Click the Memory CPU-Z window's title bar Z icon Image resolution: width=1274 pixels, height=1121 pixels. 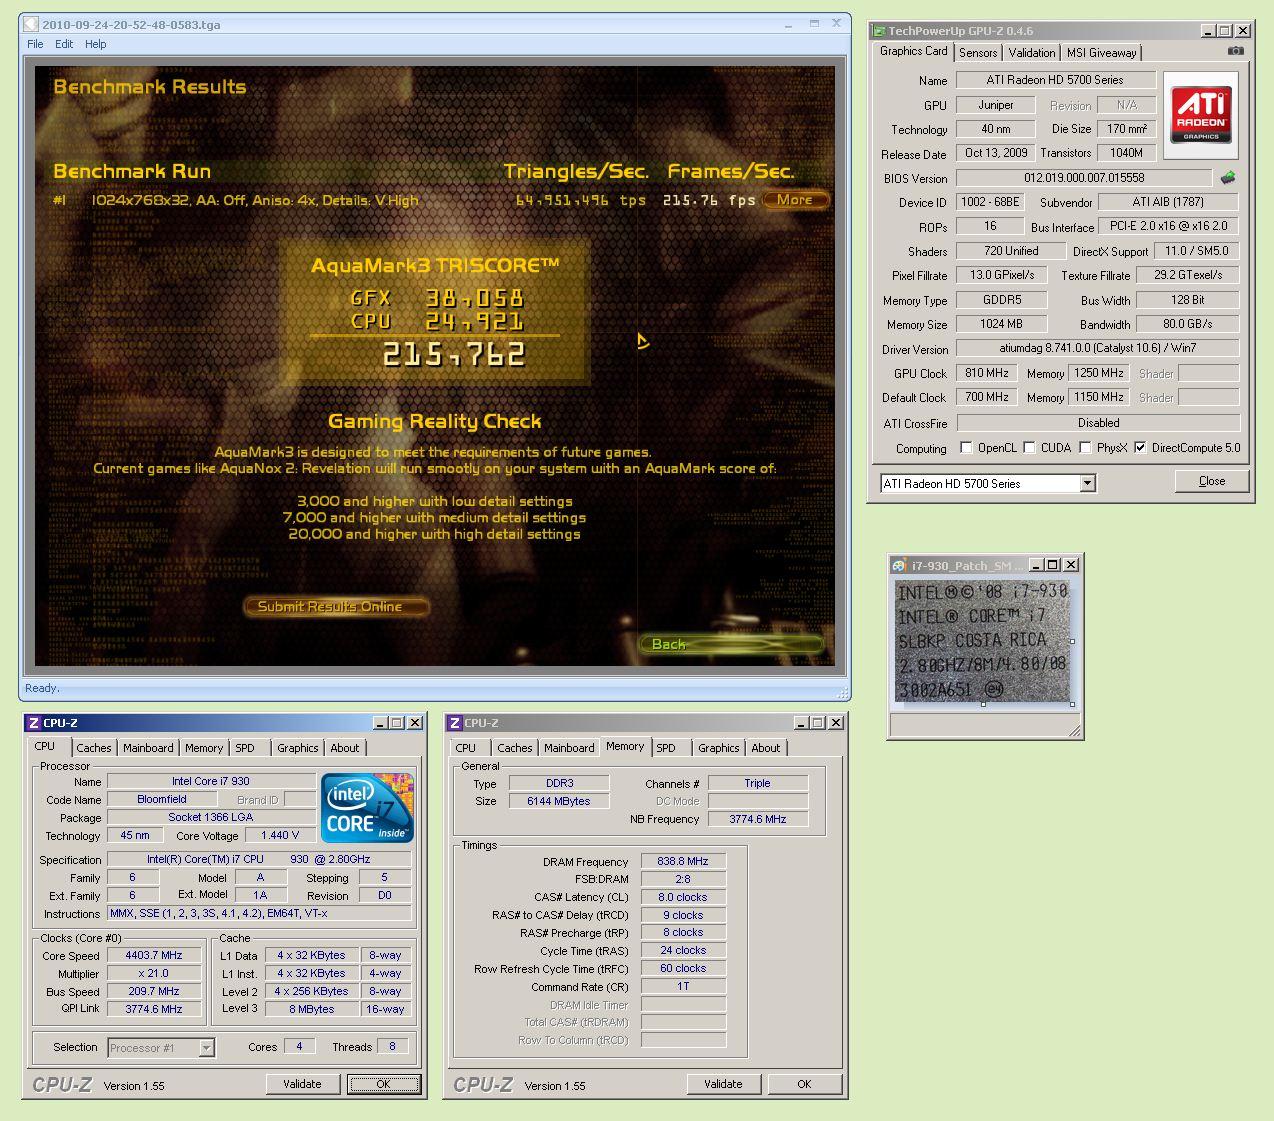click(455, 723)
